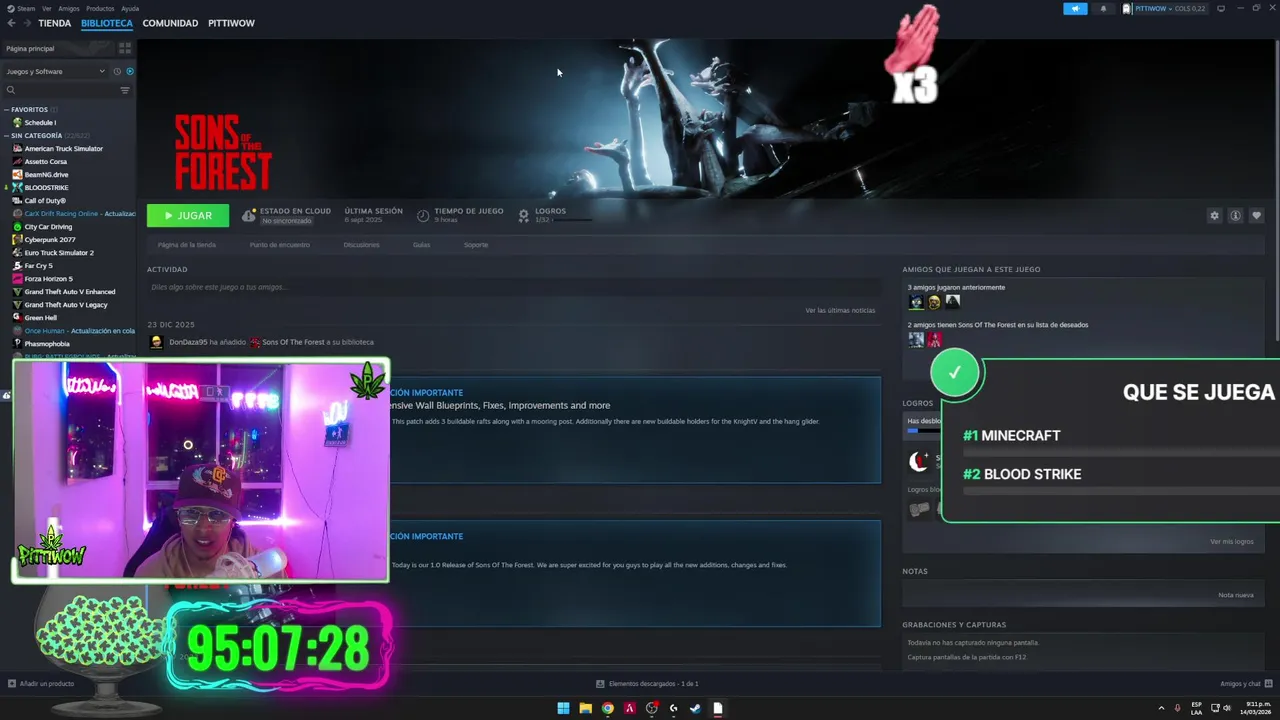Click the cloud status warning icon

point(248,215)
